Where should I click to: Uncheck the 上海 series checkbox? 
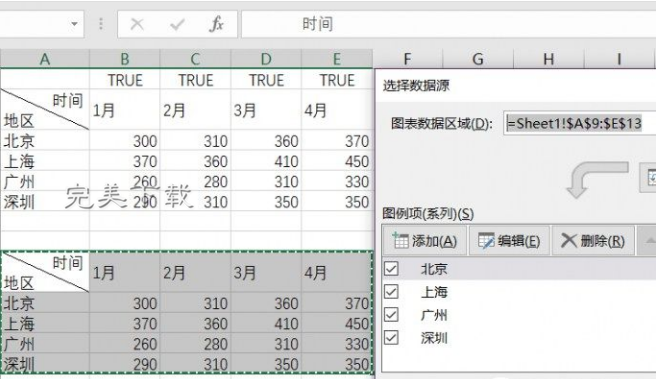point(391,292)
